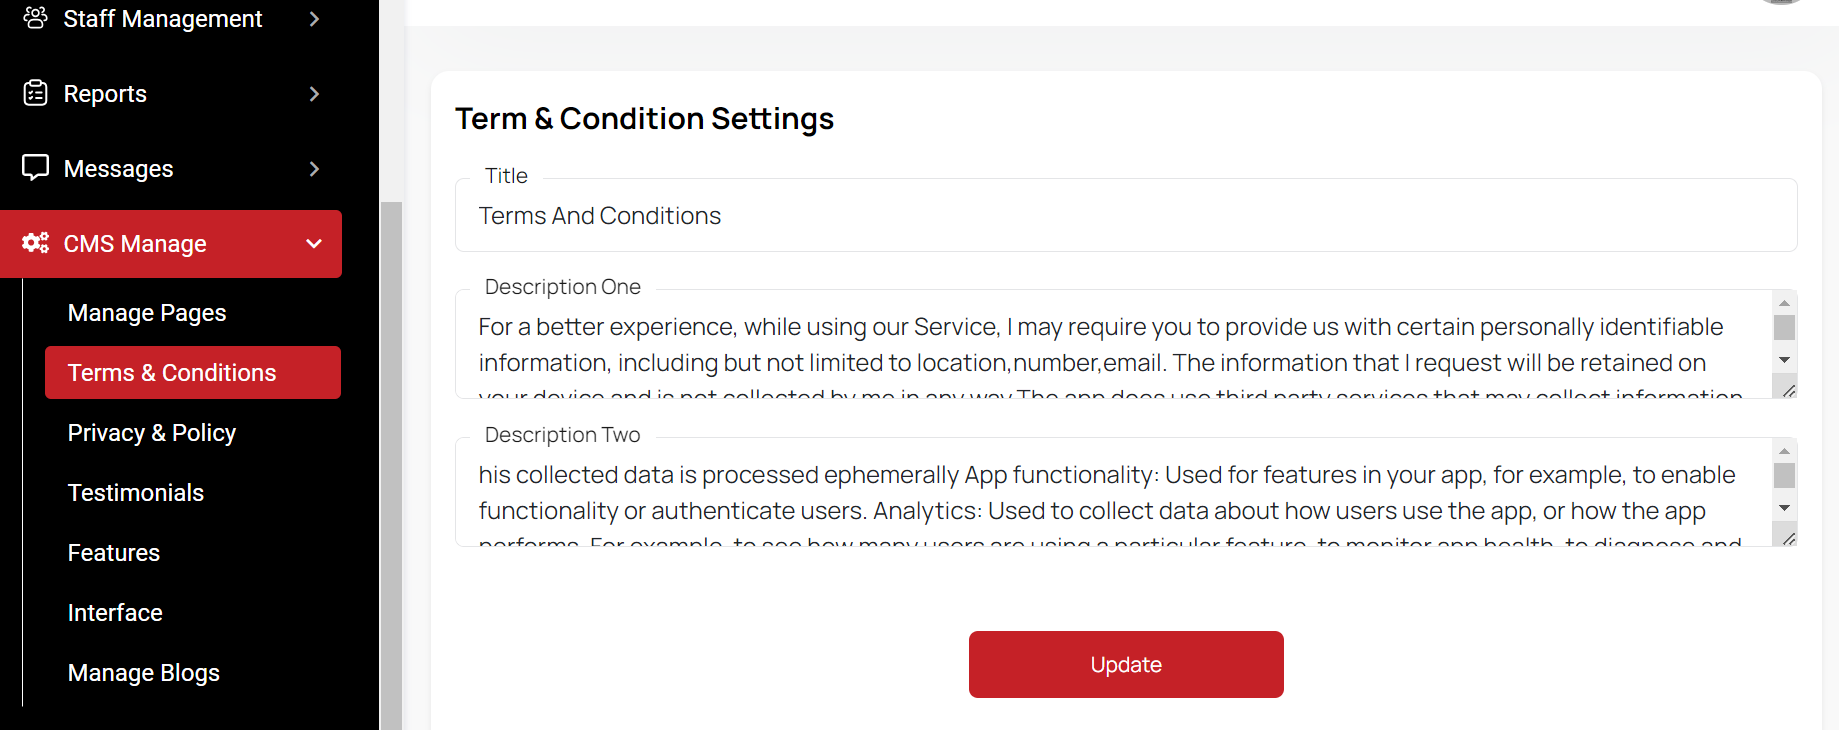Screen dimensions: 1839x730
Task: Click the Staff Management people icon
Action: point(36,18)
